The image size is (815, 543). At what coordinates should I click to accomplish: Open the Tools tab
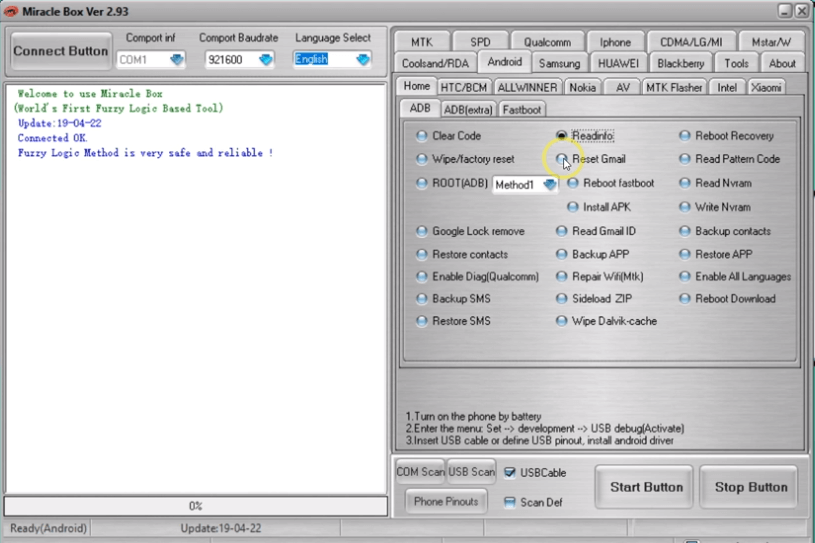tap(737, 63)
